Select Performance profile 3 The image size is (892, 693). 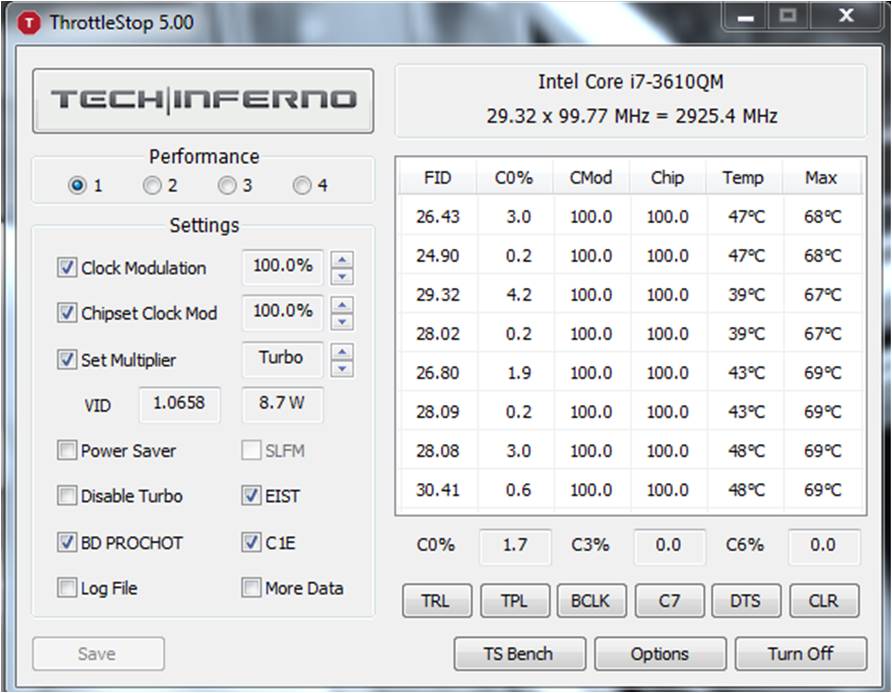pos(227,185)
